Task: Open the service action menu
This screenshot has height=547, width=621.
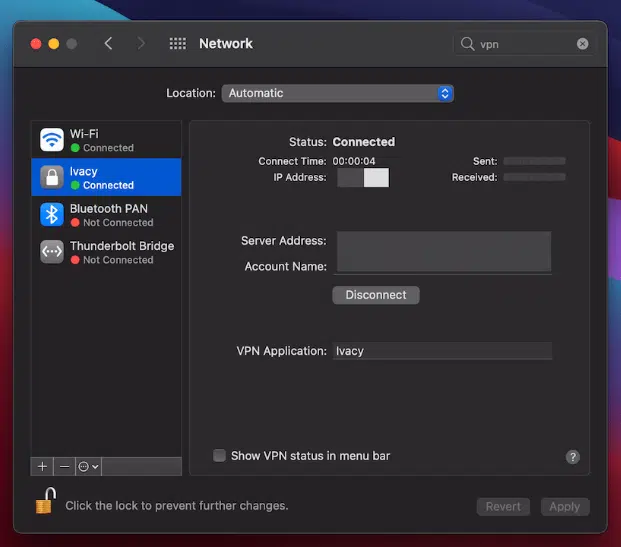Action: click(x=88, y=467)
